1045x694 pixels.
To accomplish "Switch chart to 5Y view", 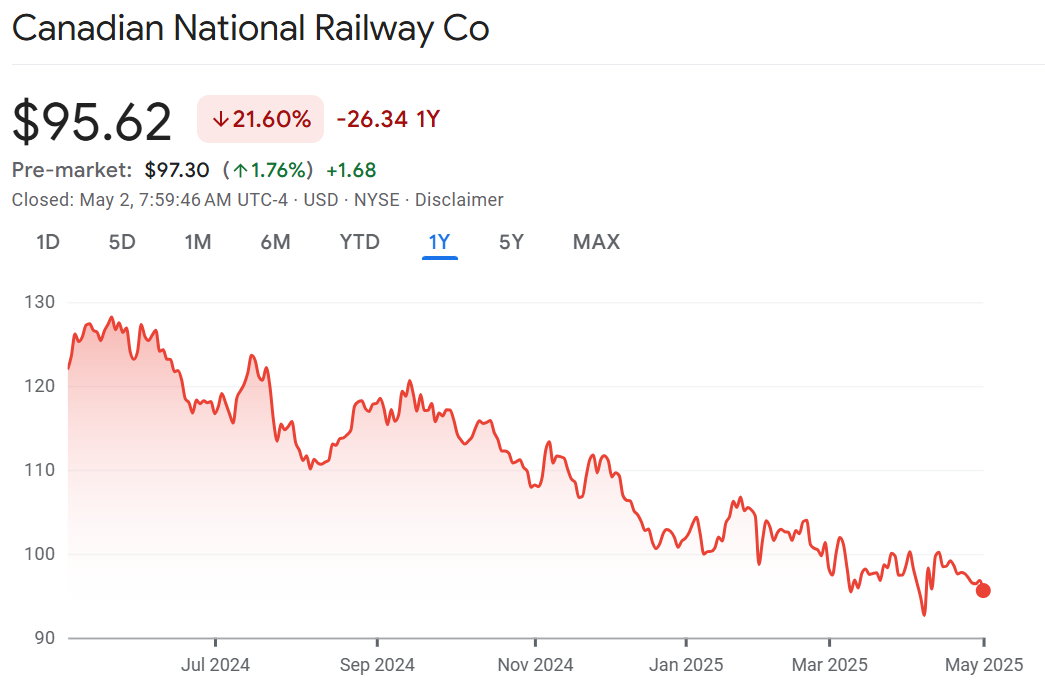I will click(511, 242).
